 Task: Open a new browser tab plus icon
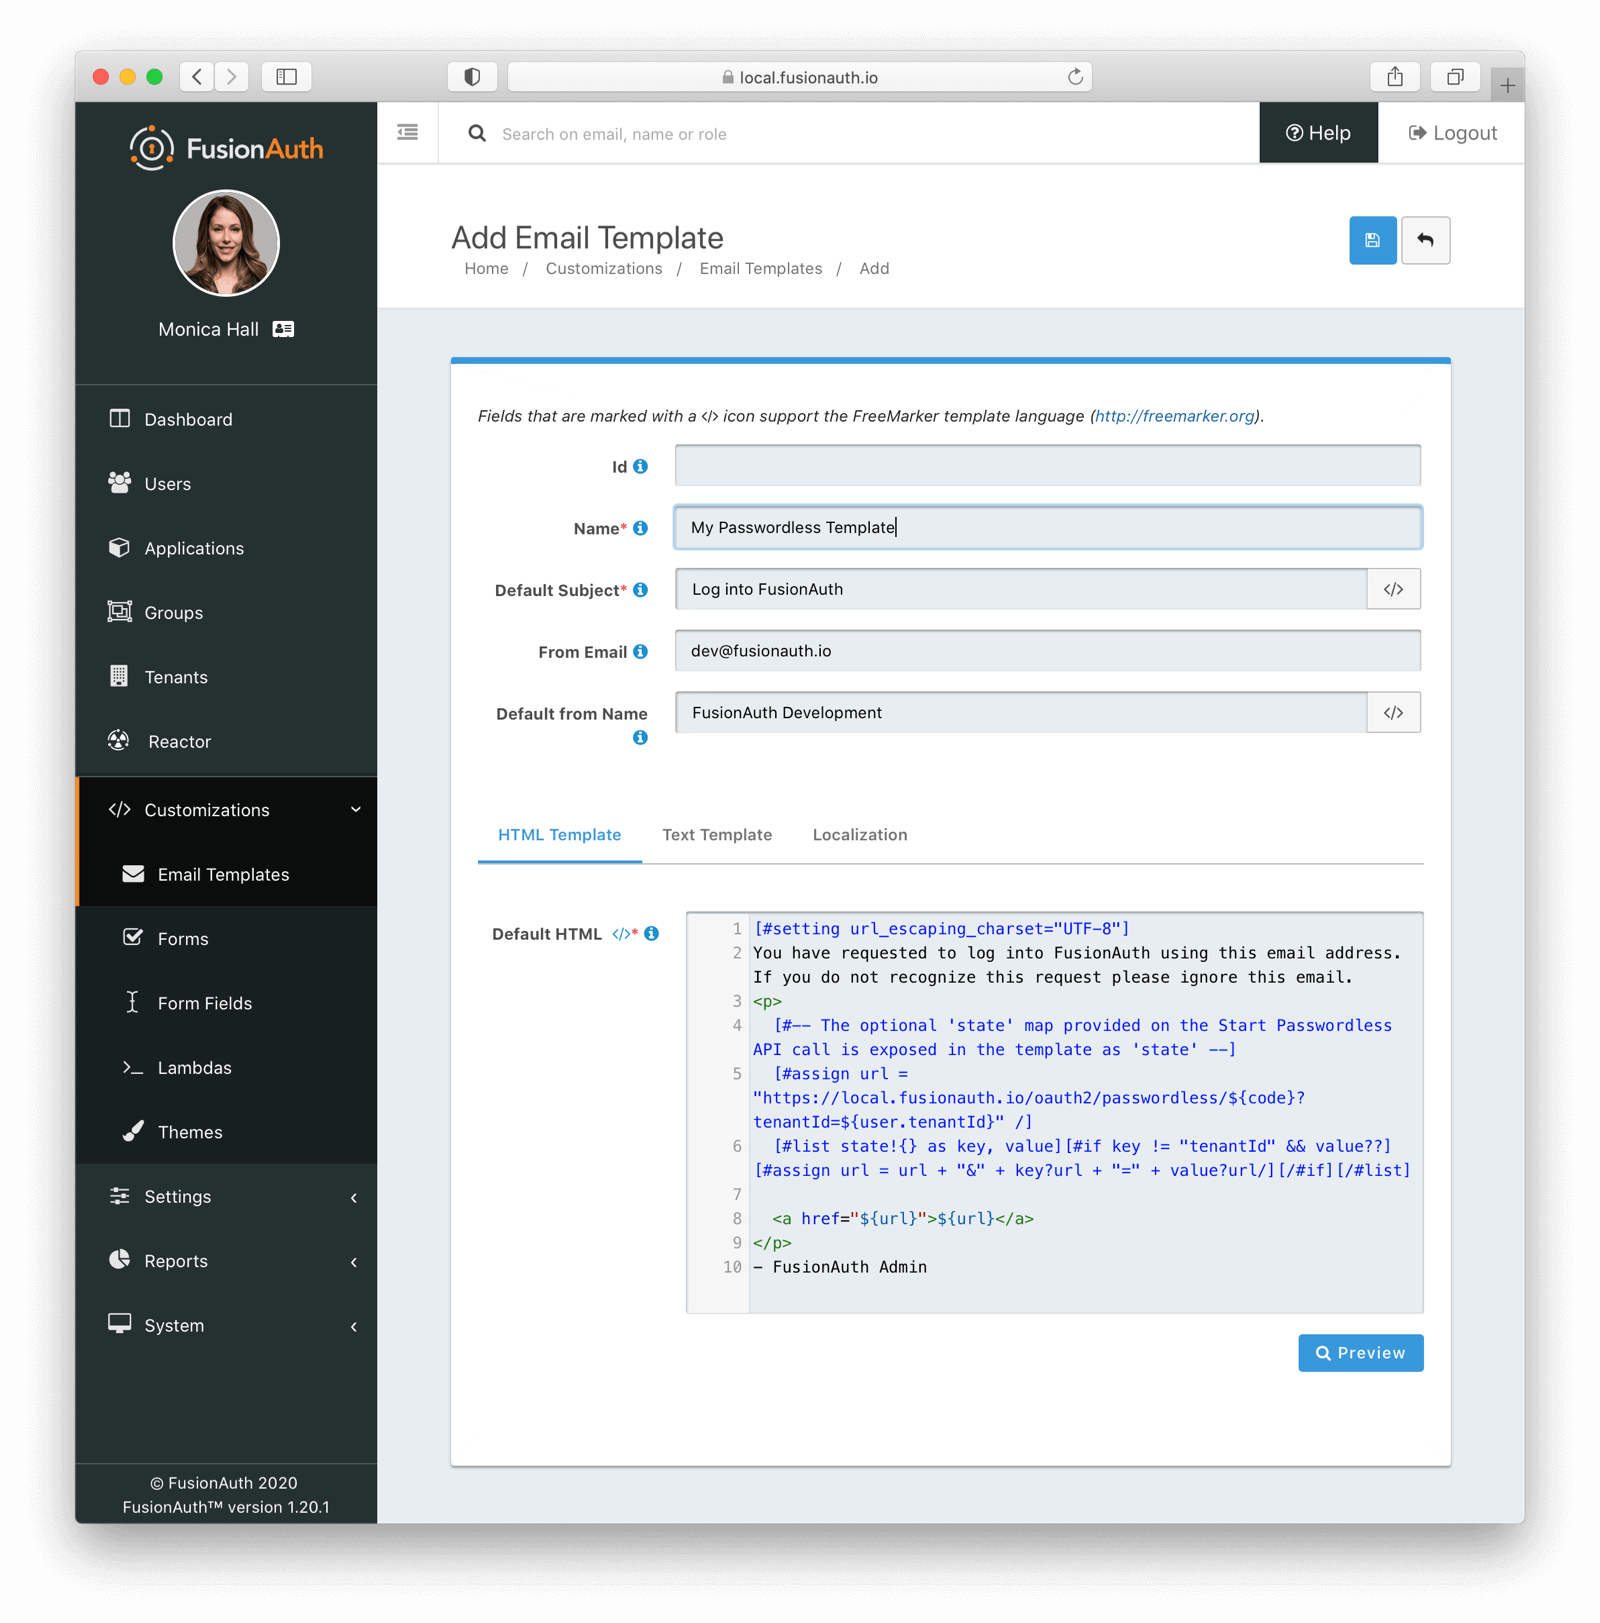pyautogui.click(x=1507, y=85)
